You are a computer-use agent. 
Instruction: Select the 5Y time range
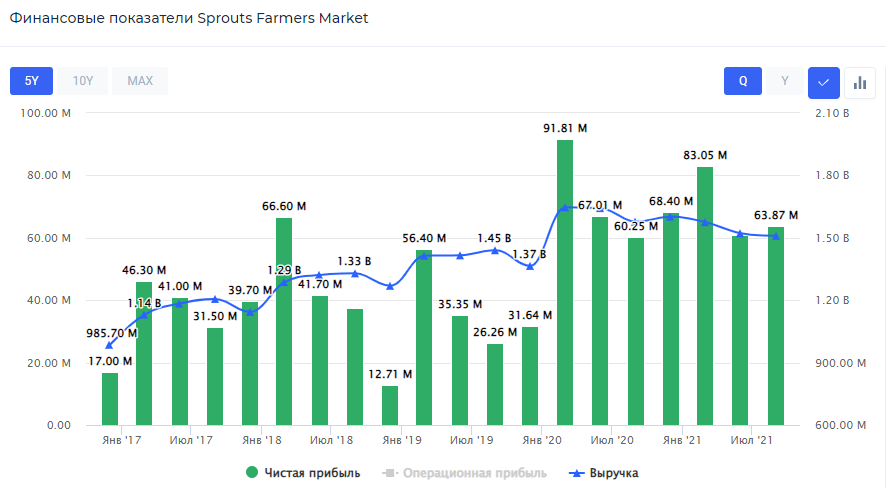pos(31,81)
